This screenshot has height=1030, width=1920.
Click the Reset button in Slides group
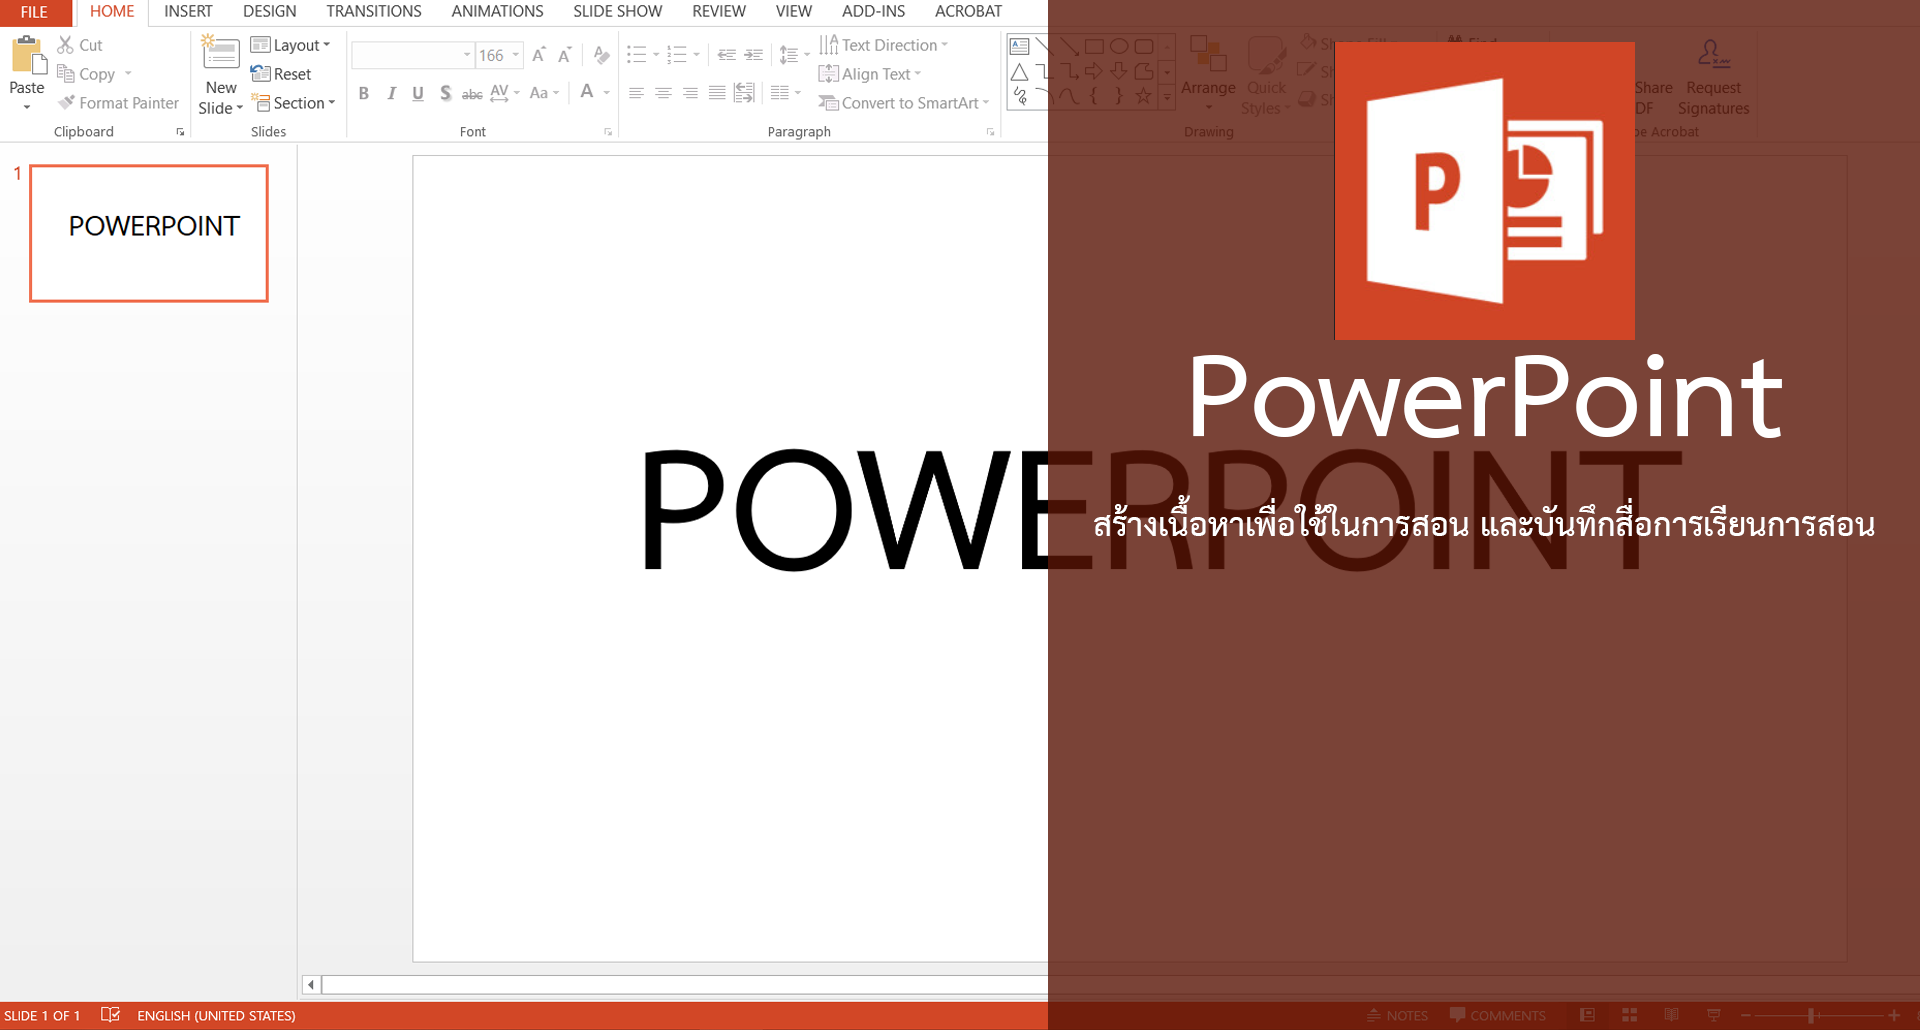pyautogui.click(x=282, y=73)
